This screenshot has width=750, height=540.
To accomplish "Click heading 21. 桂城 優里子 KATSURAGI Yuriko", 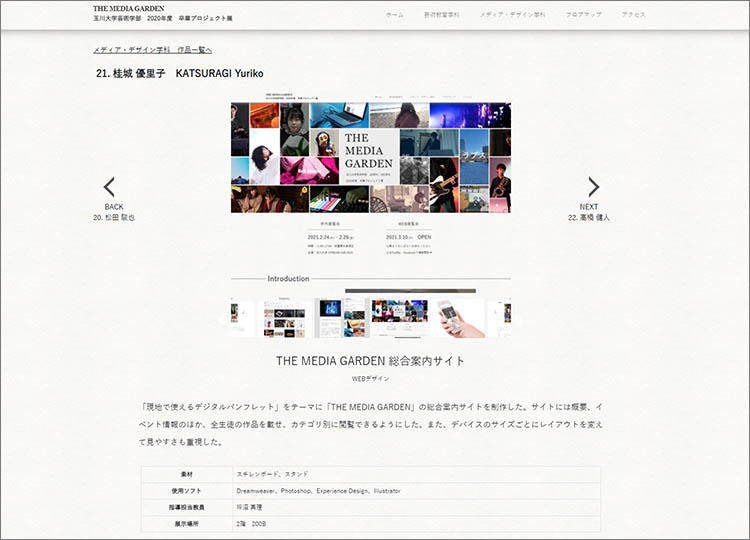I will 179,73.
